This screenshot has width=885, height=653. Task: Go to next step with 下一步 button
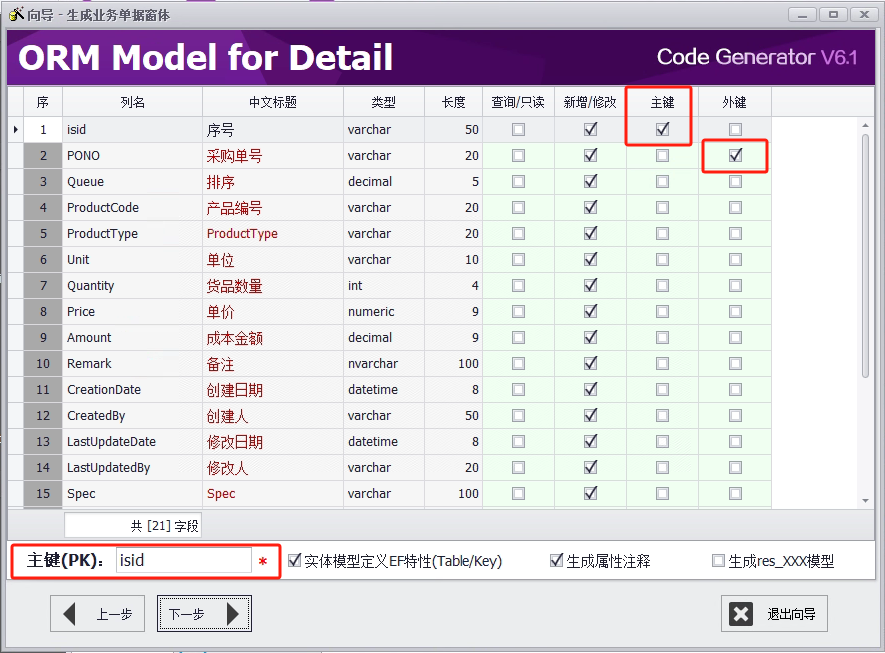[204, 613]
